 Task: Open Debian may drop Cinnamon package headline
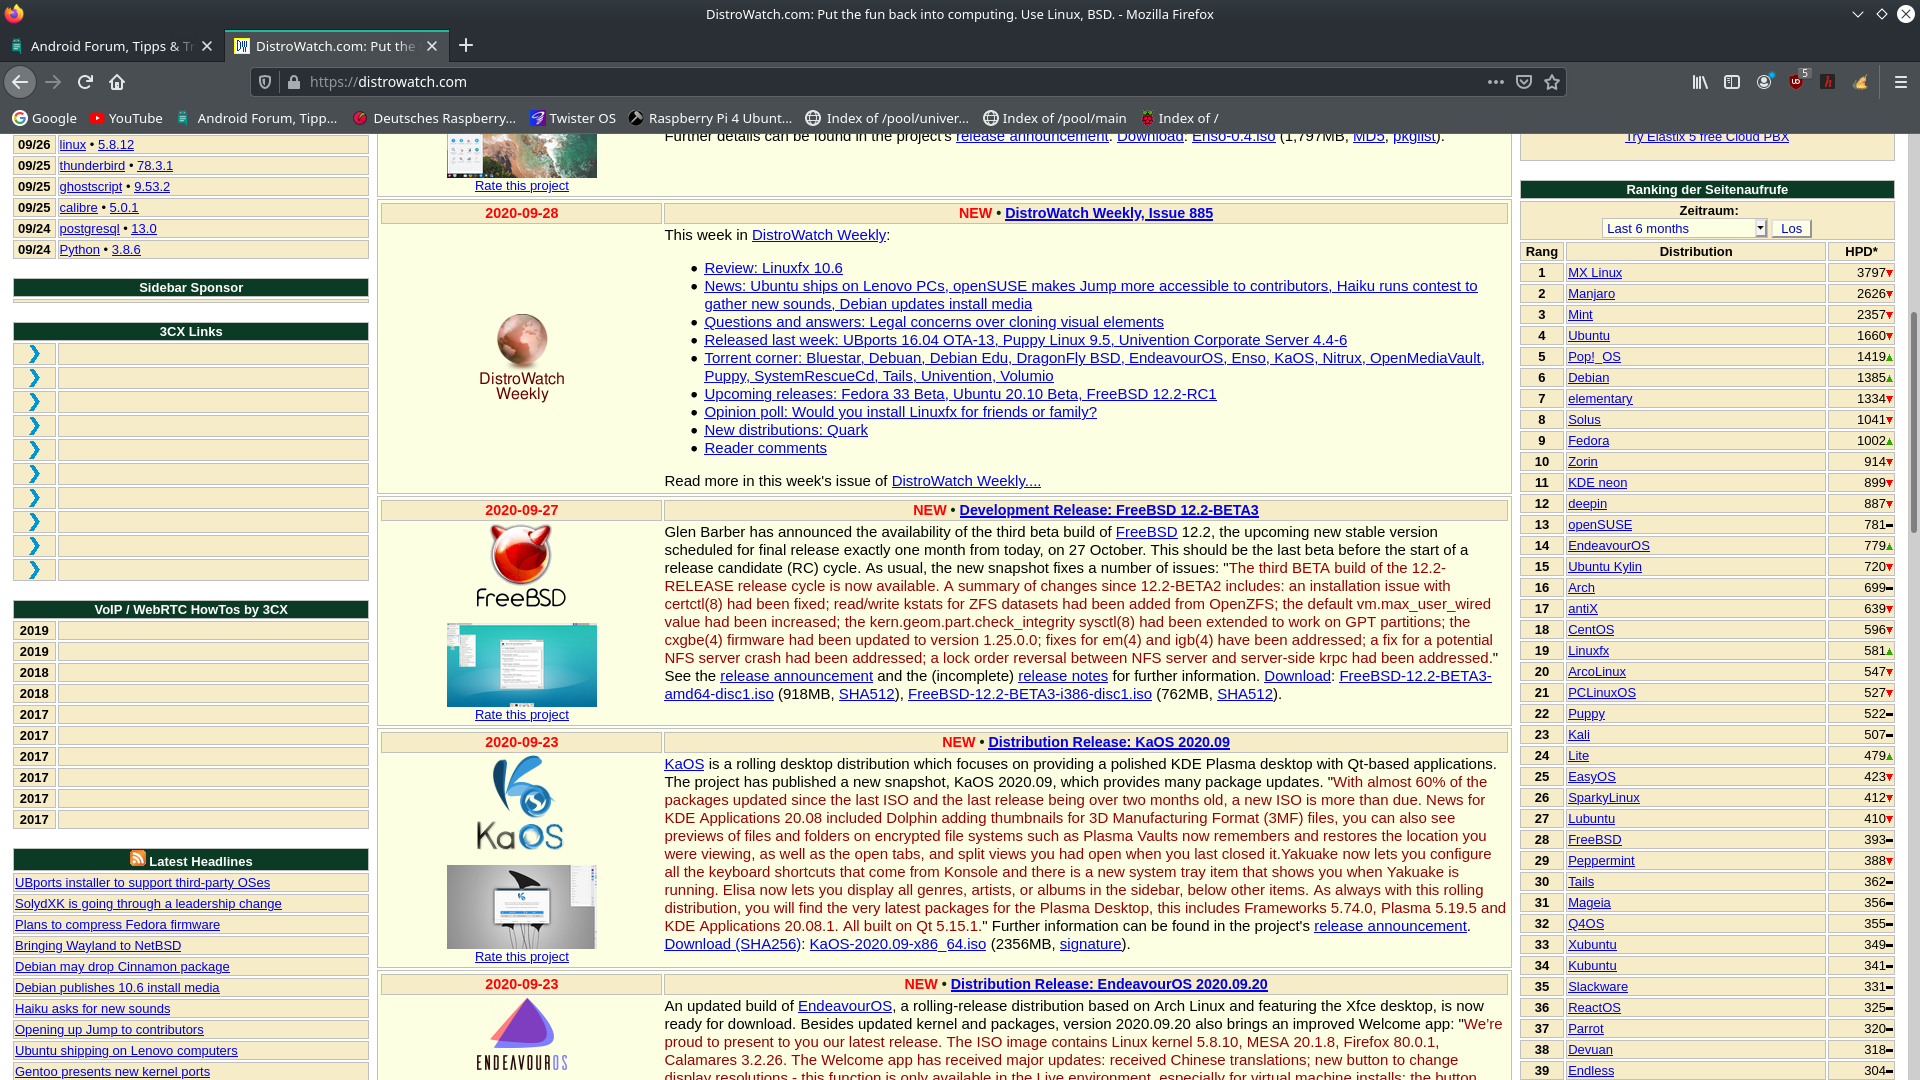tap(122, 967)
